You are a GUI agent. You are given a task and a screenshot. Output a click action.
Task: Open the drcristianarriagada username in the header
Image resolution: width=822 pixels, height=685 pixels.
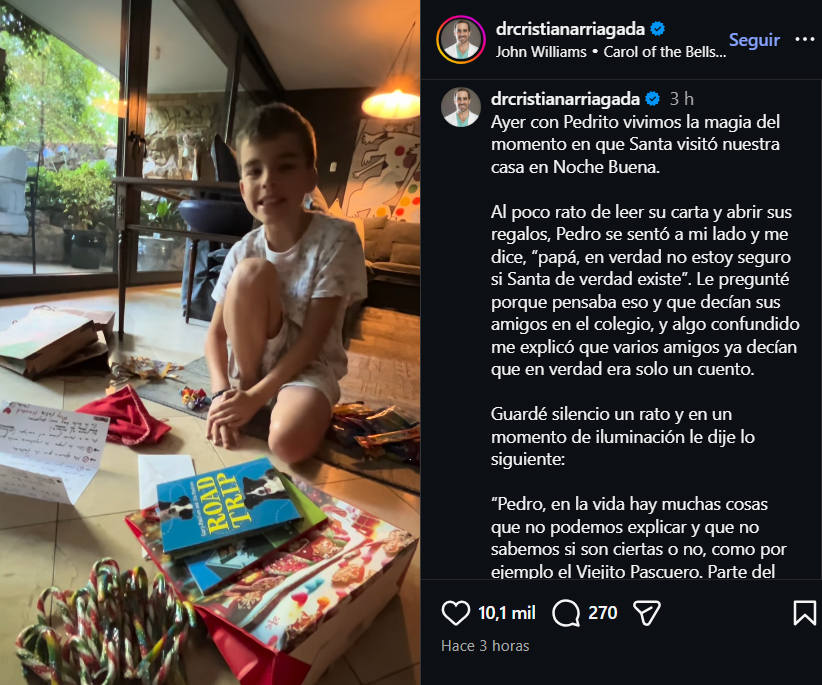tap(570, 29)
